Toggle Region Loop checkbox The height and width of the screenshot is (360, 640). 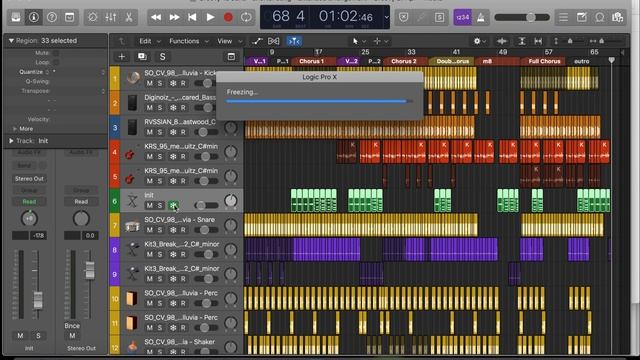(56, 62)
